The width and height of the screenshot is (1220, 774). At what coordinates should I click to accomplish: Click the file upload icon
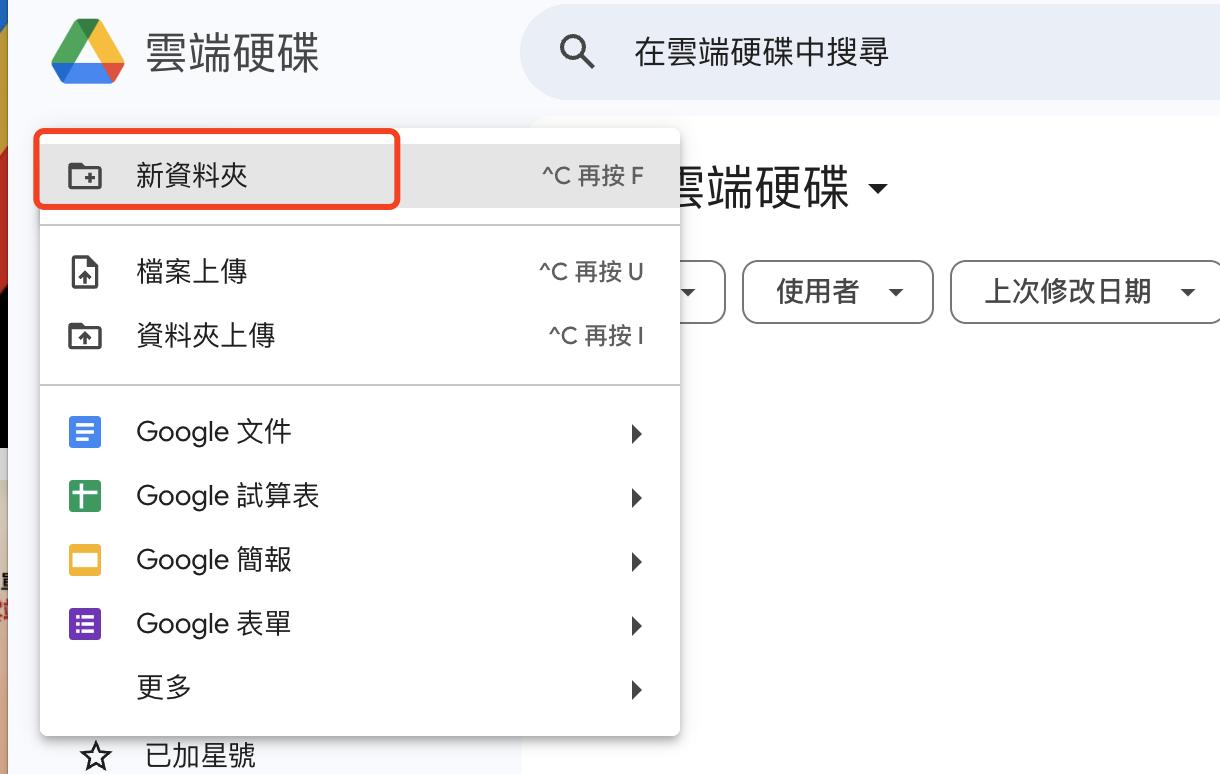pos(84,272)
